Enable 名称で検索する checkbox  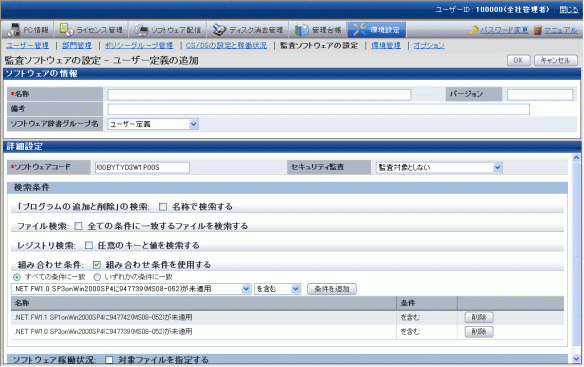tap(163, 207)
